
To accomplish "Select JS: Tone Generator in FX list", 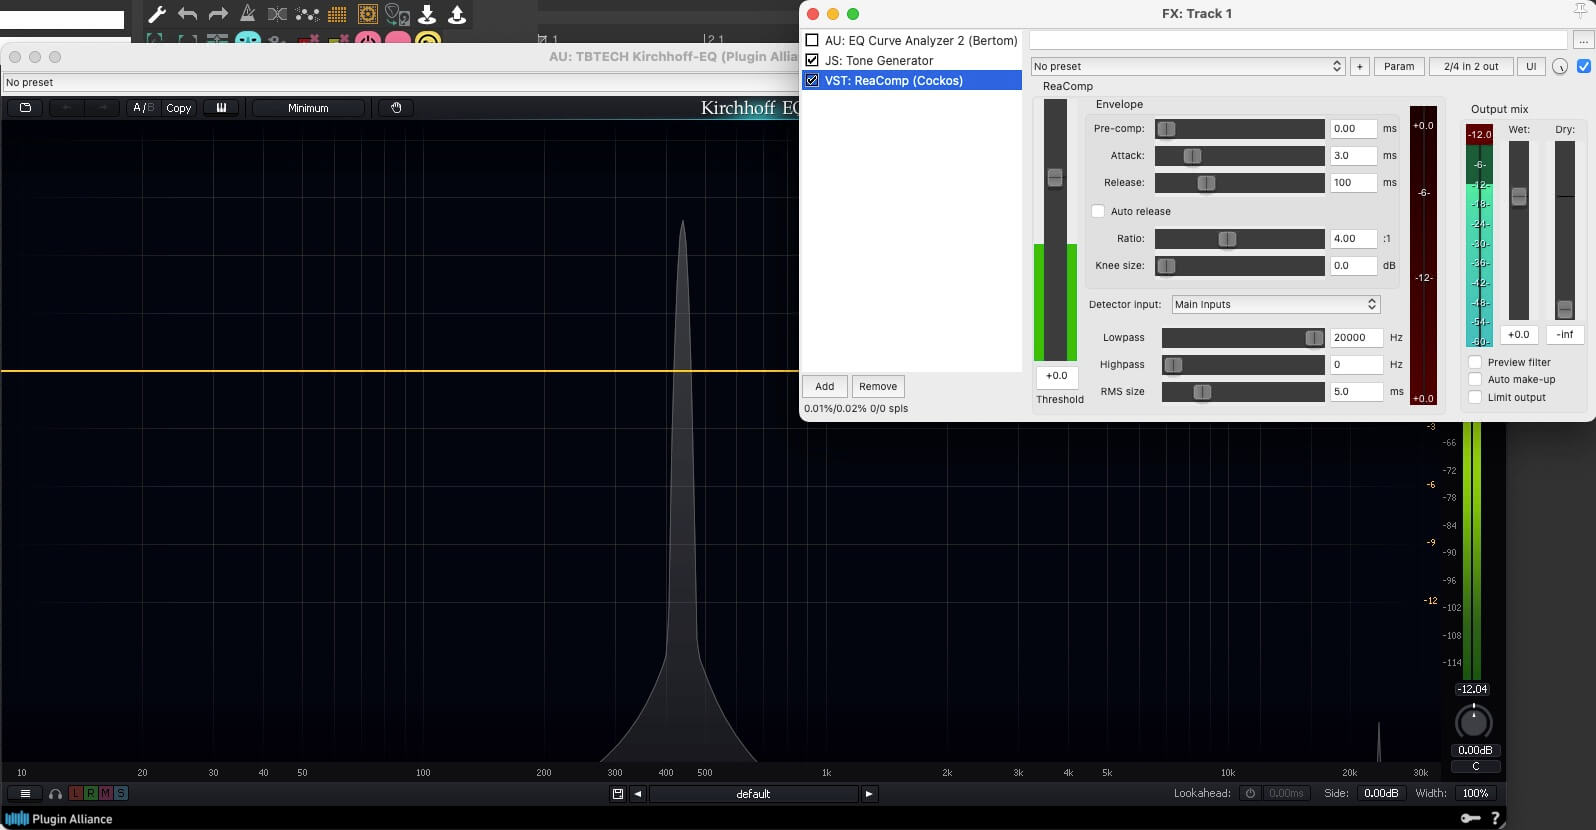I will pos(879,61).
